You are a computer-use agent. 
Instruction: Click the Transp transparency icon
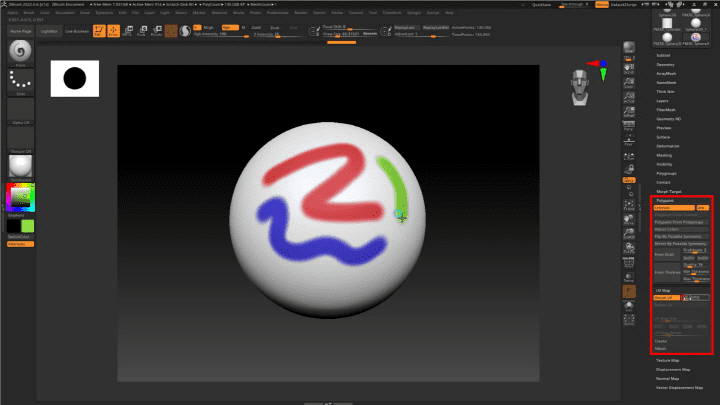coord(629,277)
